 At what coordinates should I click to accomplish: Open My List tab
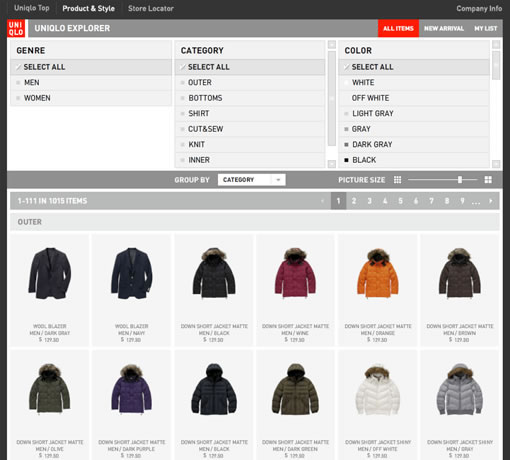tap(486, 28)
